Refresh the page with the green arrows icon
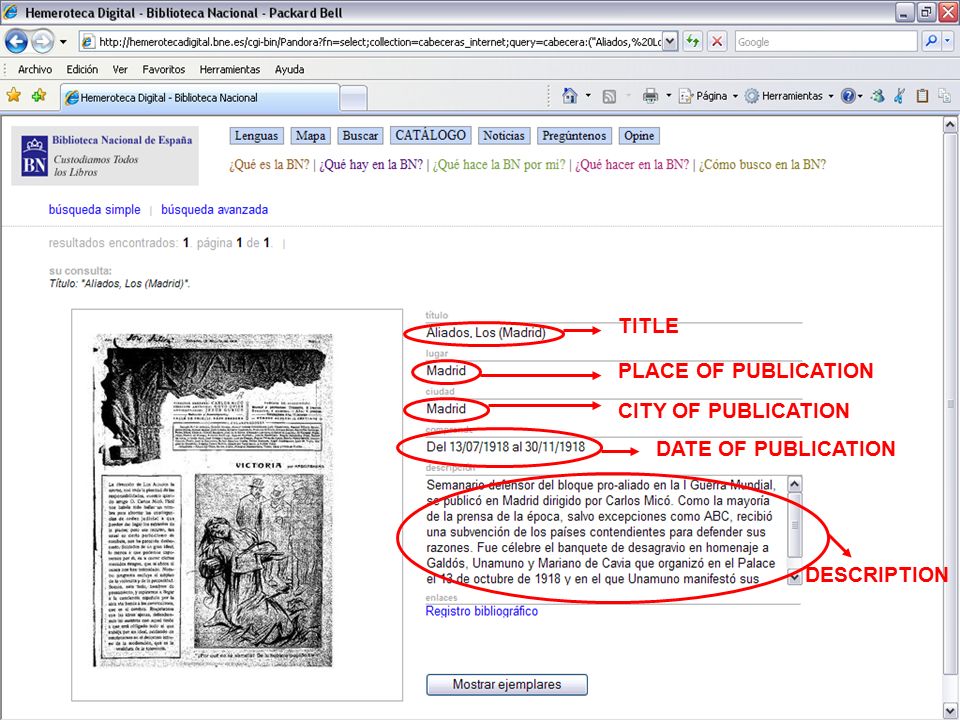 pyautogui.click(x=692, y=42)
